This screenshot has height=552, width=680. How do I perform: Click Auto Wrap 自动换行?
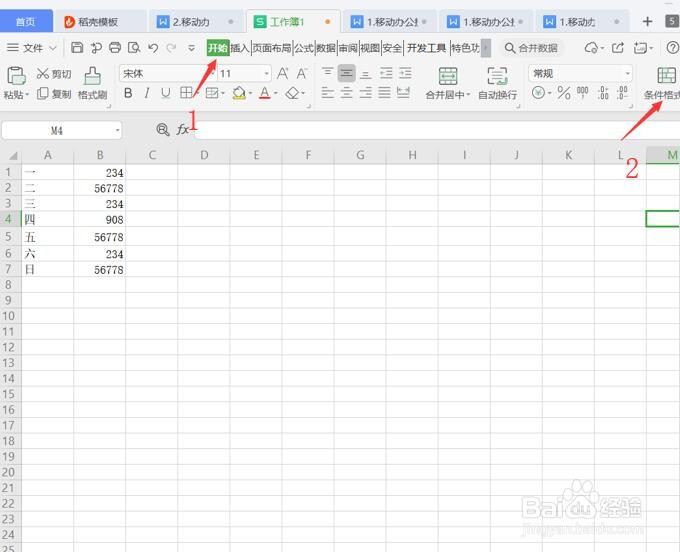[497, 84]
